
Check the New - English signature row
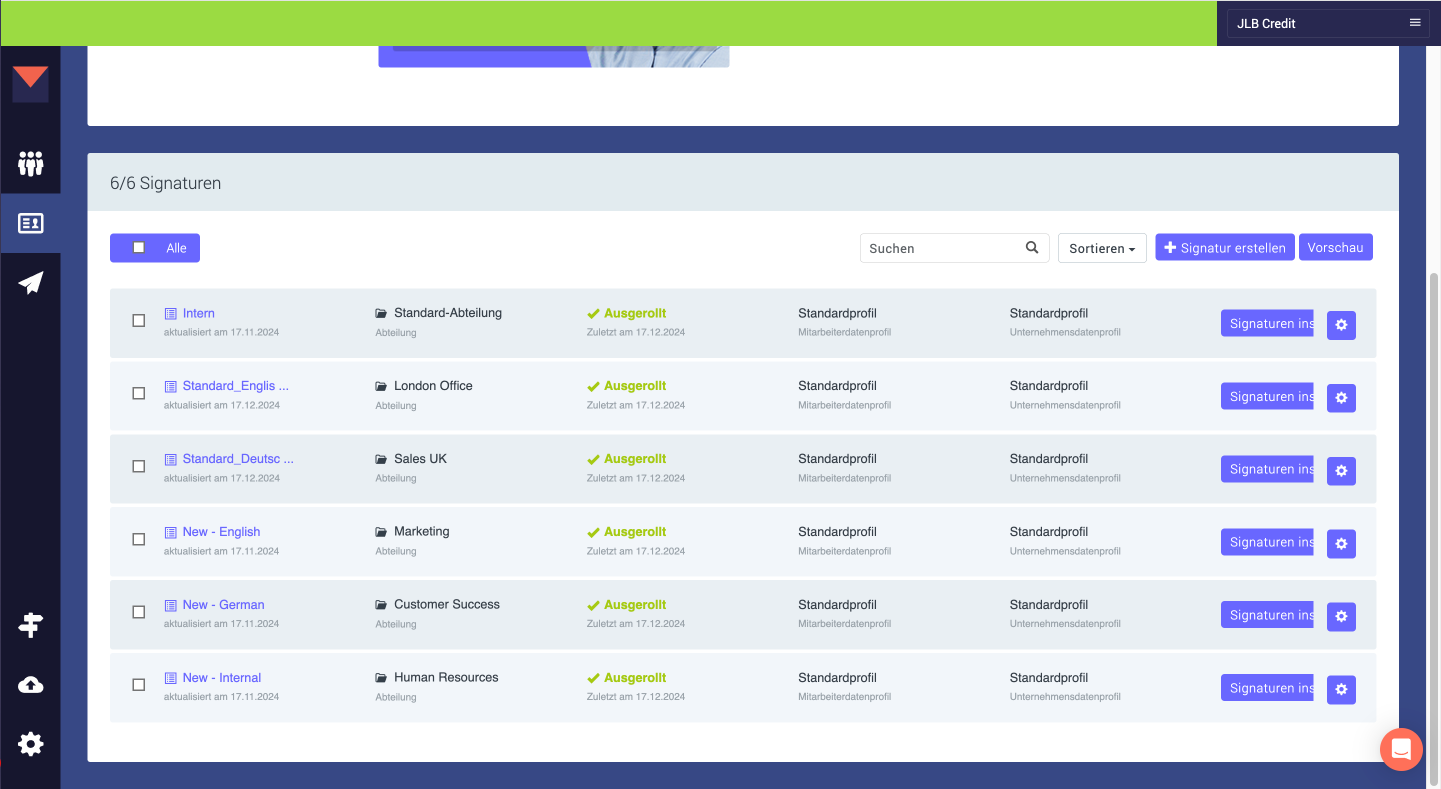(x=139, y=539)
